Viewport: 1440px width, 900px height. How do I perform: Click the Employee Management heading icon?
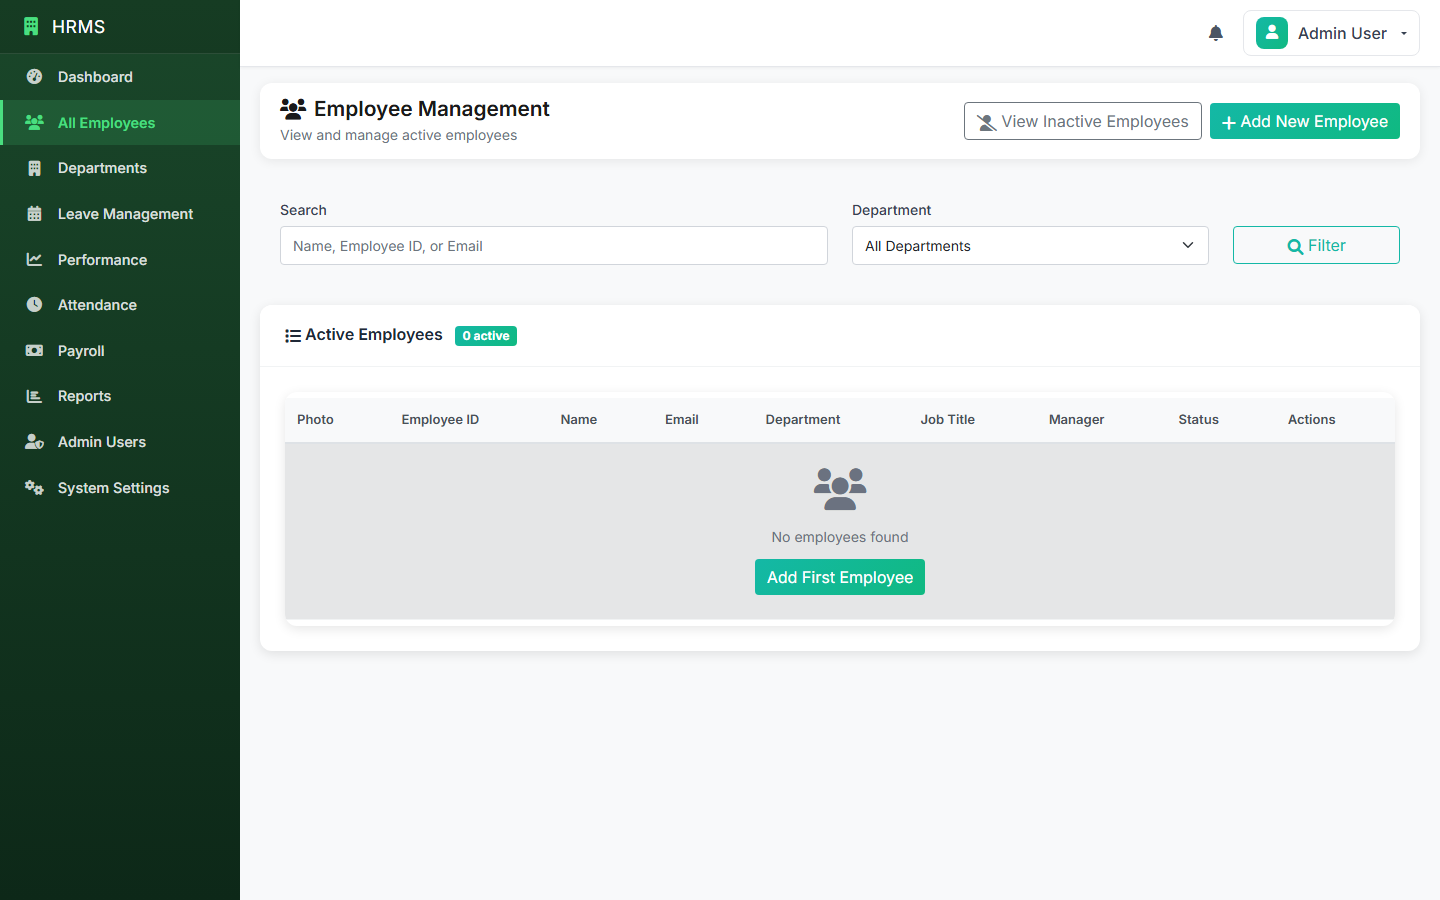(x=293, y=108)
